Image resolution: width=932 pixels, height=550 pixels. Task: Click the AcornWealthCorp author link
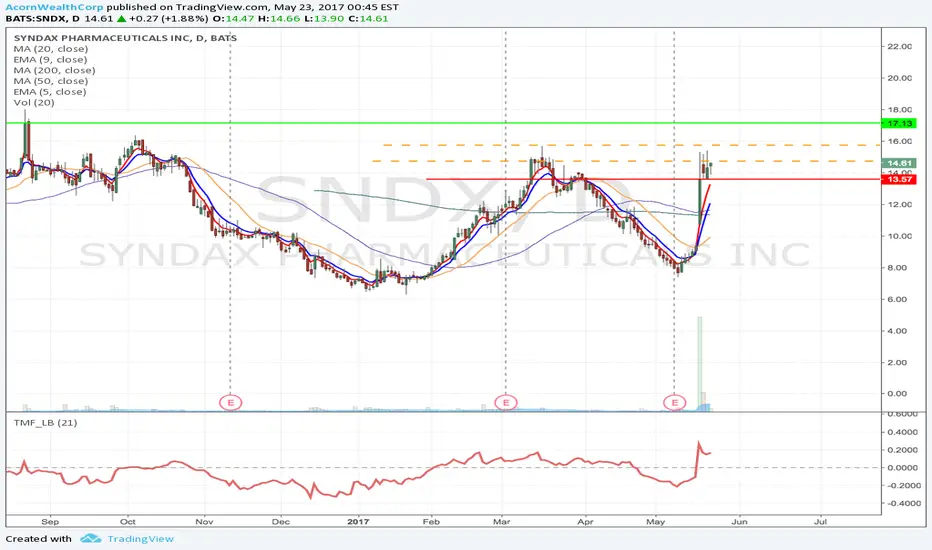tap(54, 7)
